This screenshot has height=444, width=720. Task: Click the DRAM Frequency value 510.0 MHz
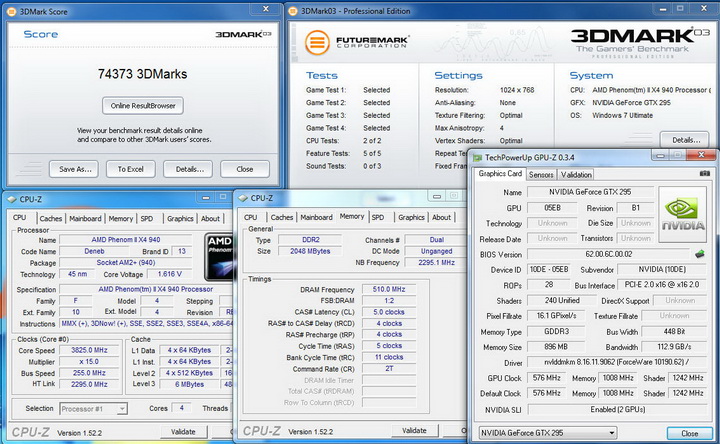(389, 289)
